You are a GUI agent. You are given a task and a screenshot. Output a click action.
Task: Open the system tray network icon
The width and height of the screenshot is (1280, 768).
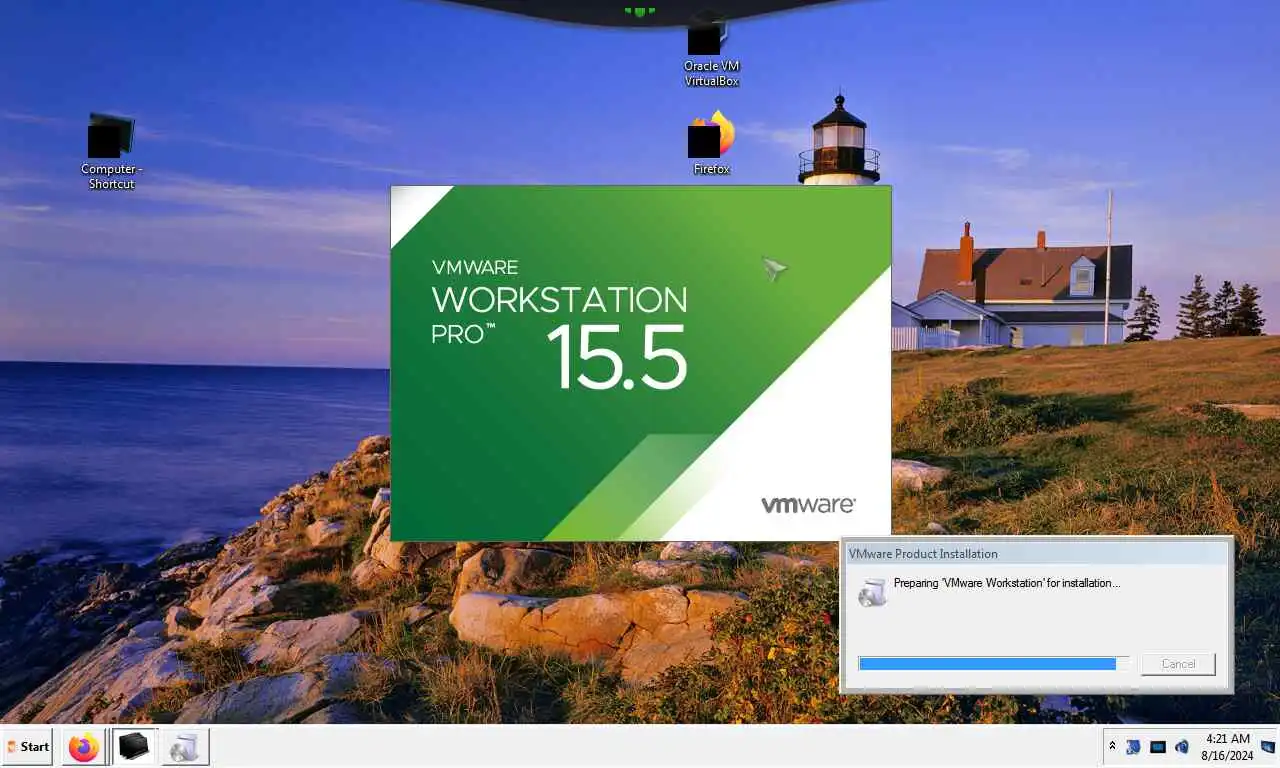pyautogui.click(x=1133, y=747)
